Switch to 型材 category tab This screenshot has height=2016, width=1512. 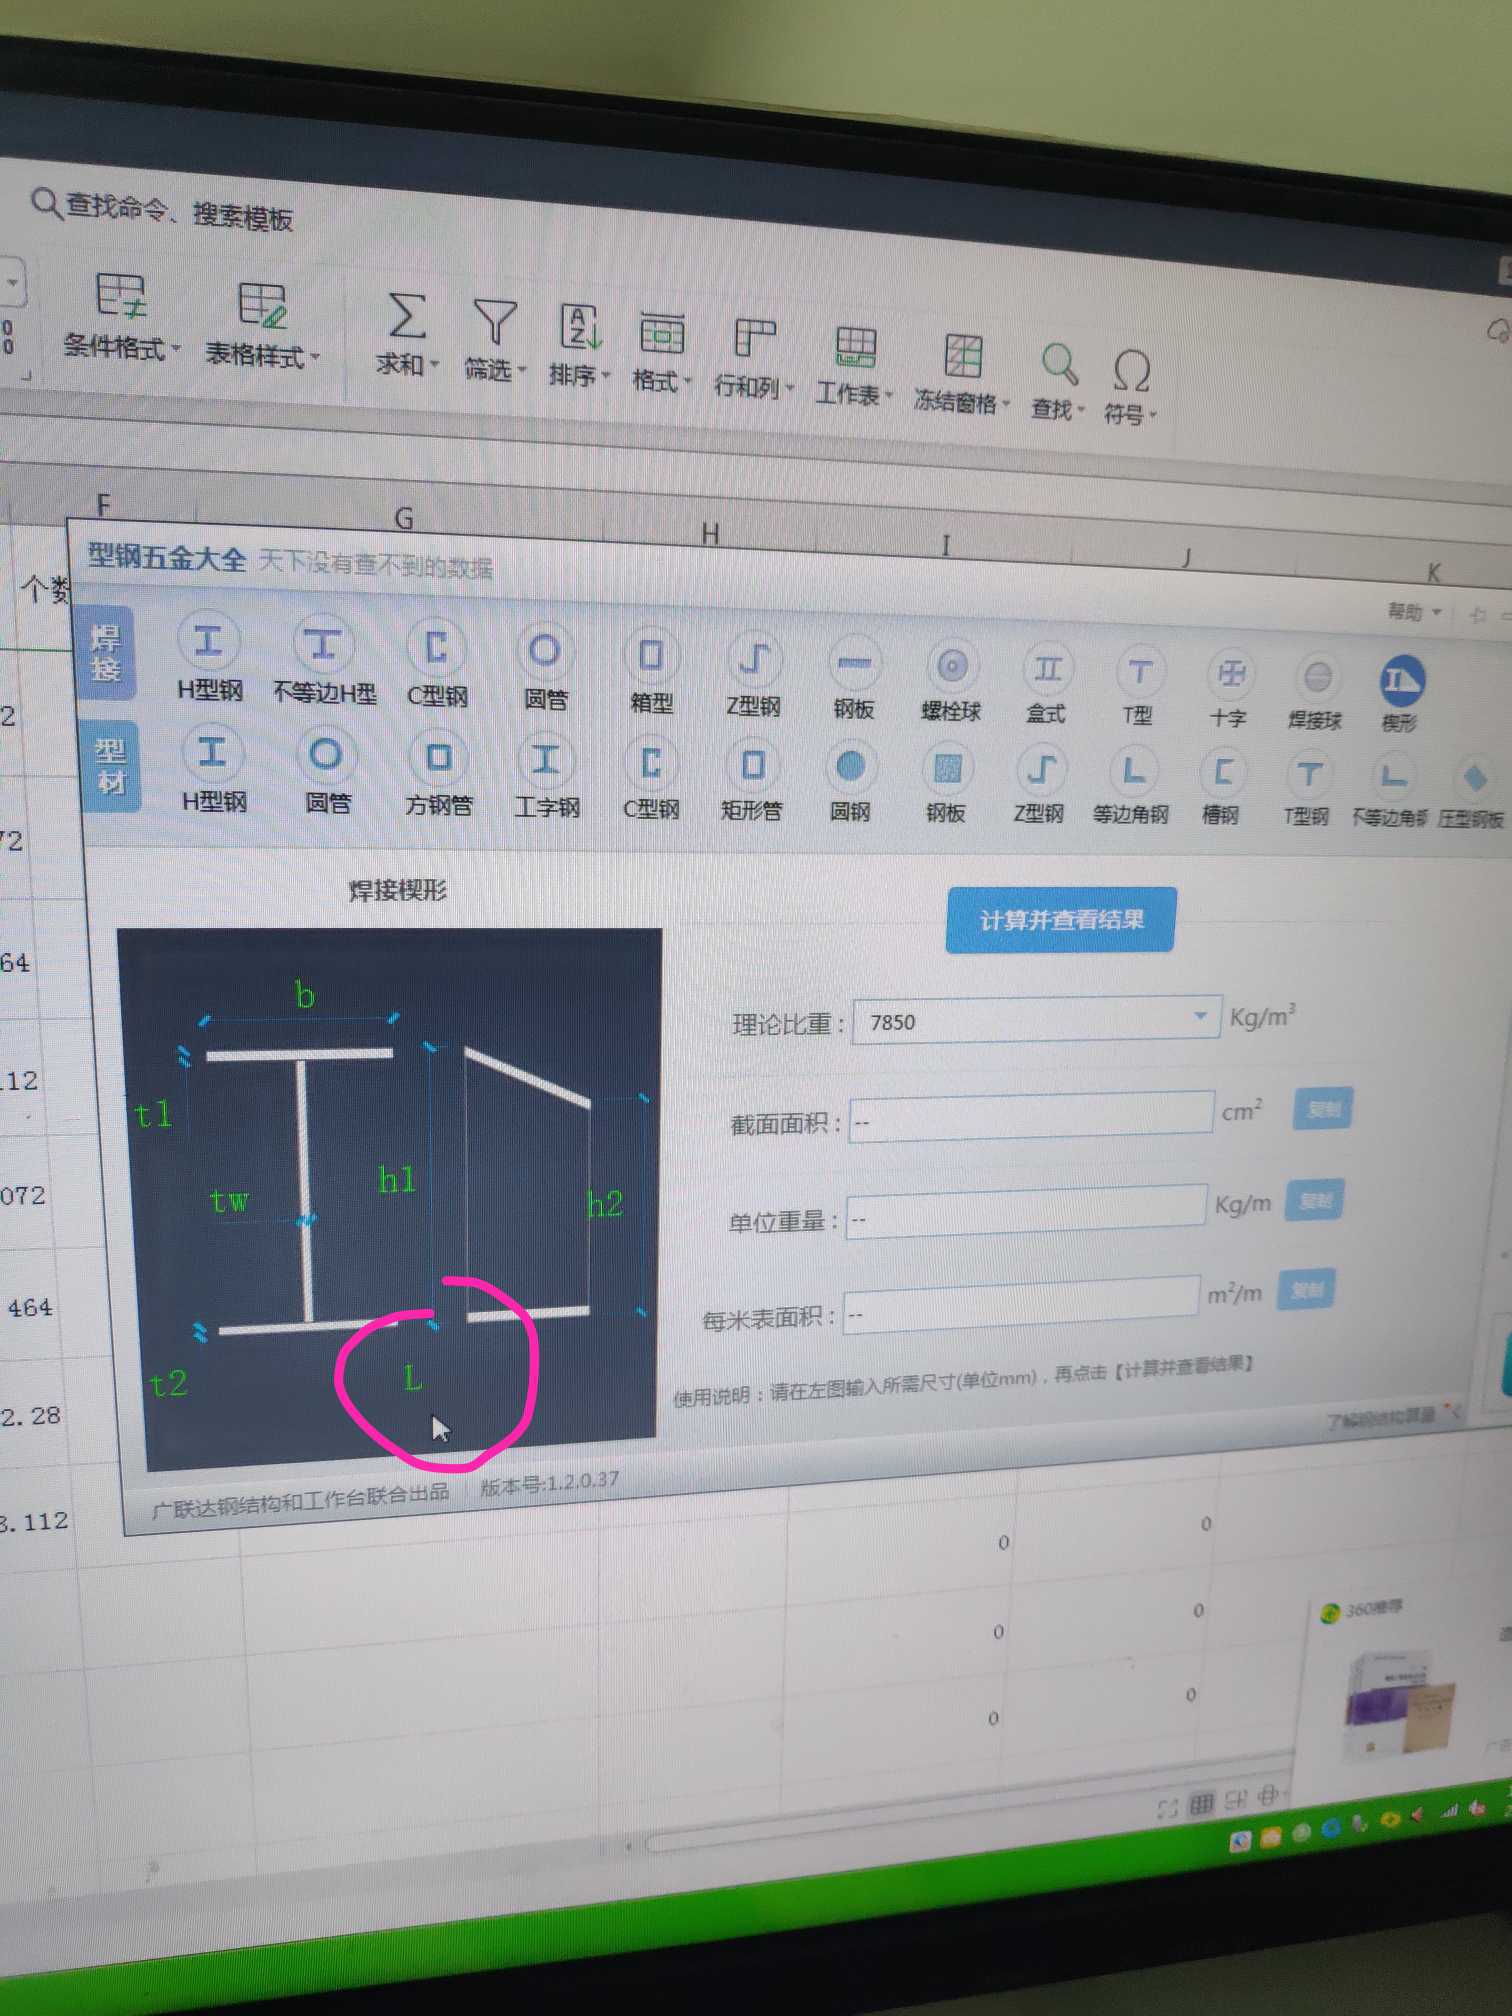tap(110, 766)
